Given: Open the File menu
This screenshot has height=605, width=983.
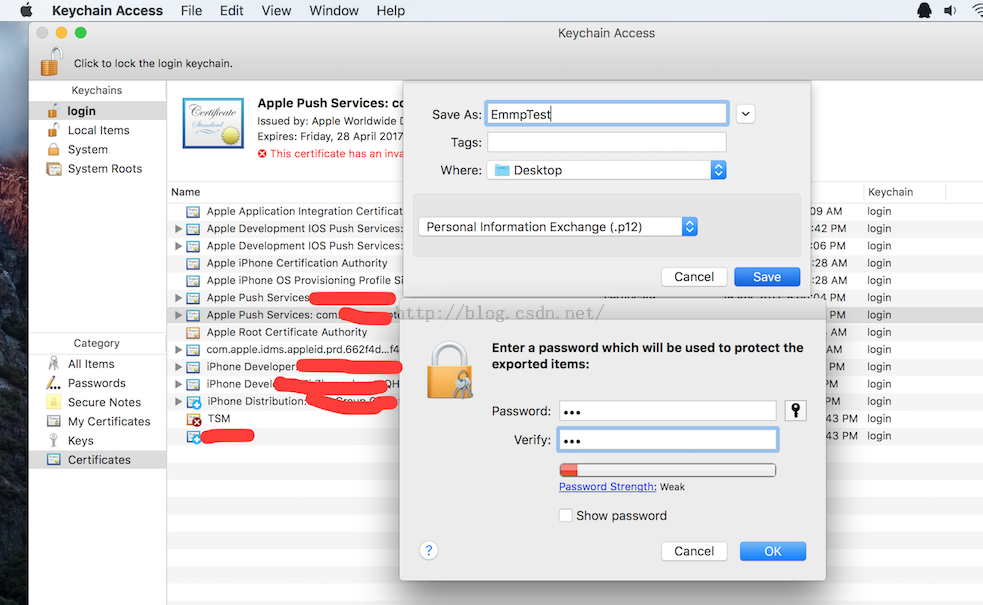Looking at the screenshot, I should [x=191, y=11].
